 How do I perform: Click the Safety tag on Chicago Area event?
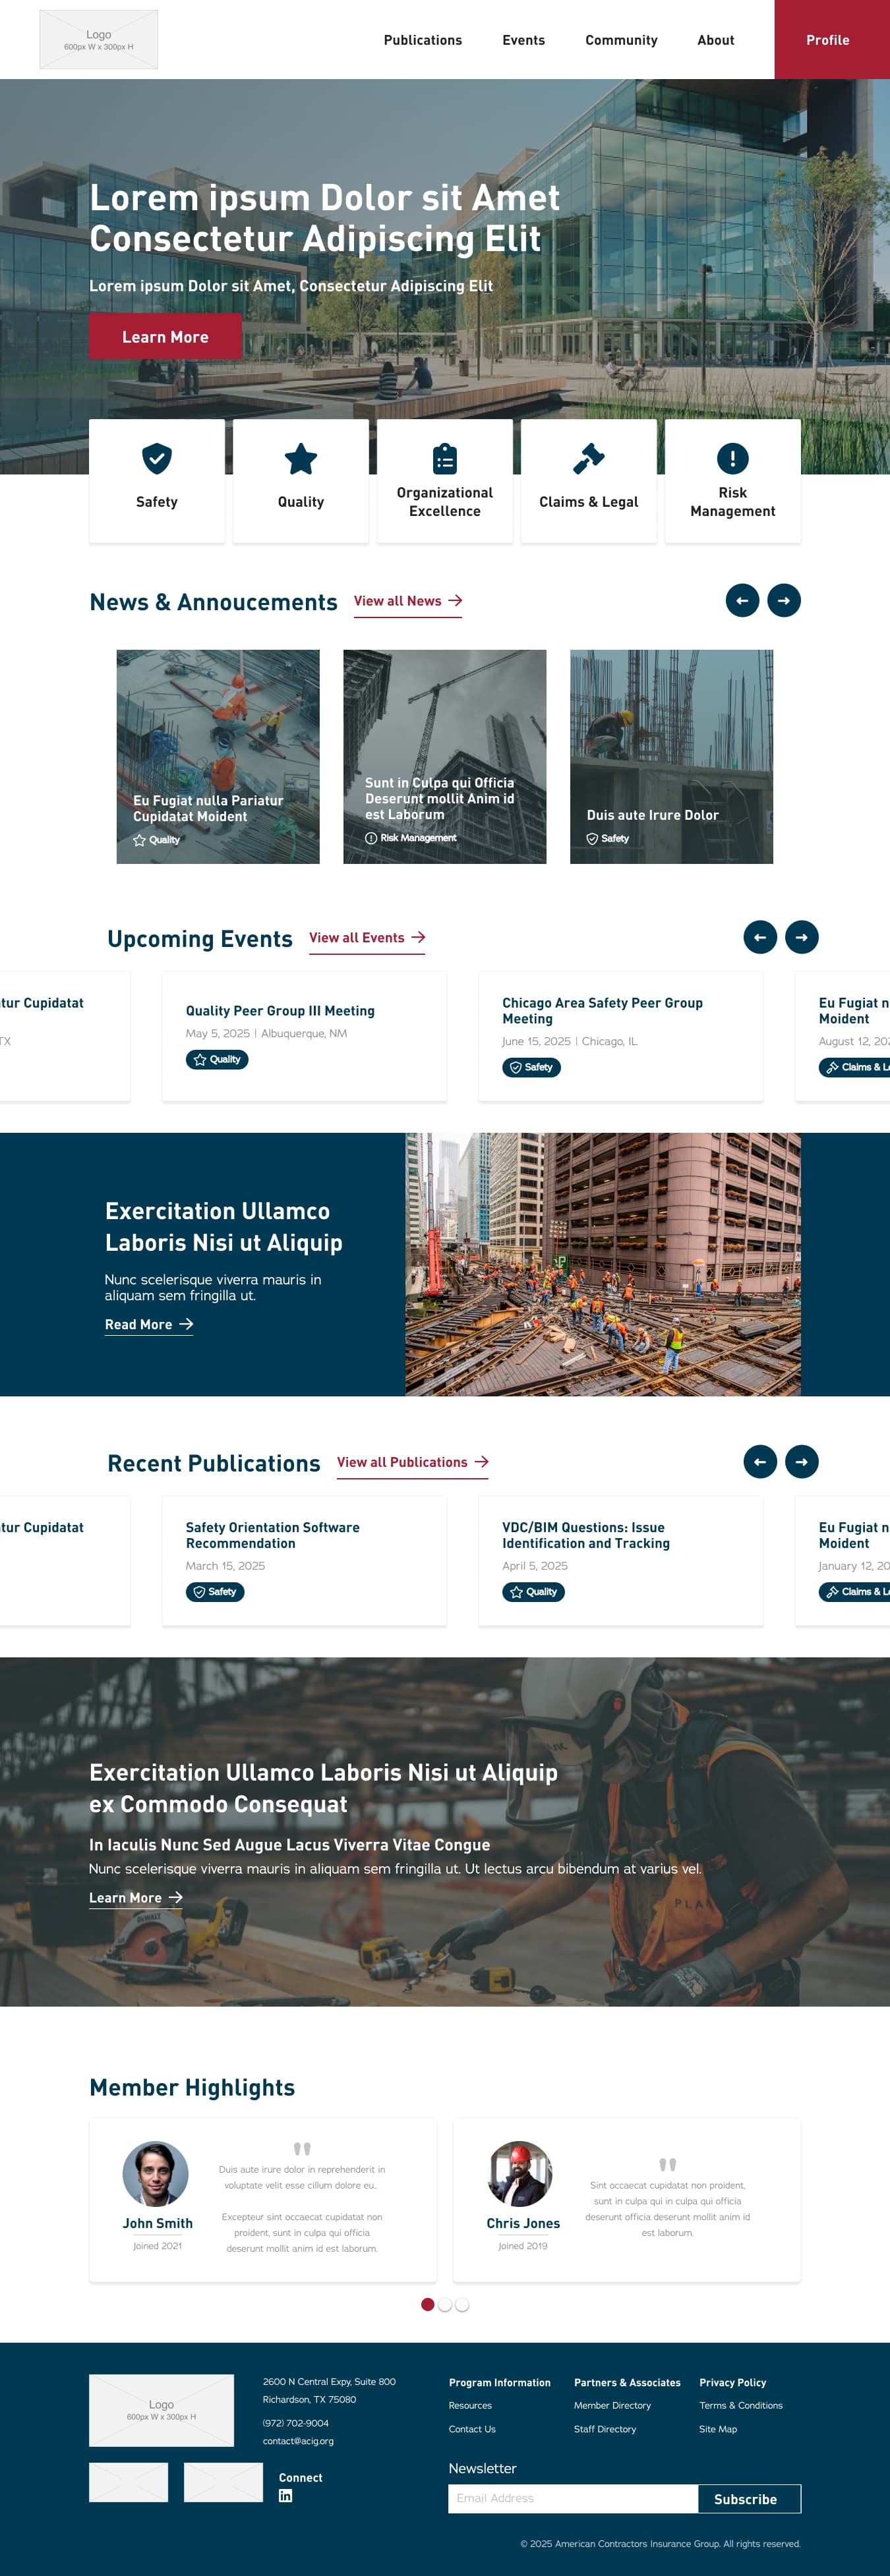(531, 1067)
